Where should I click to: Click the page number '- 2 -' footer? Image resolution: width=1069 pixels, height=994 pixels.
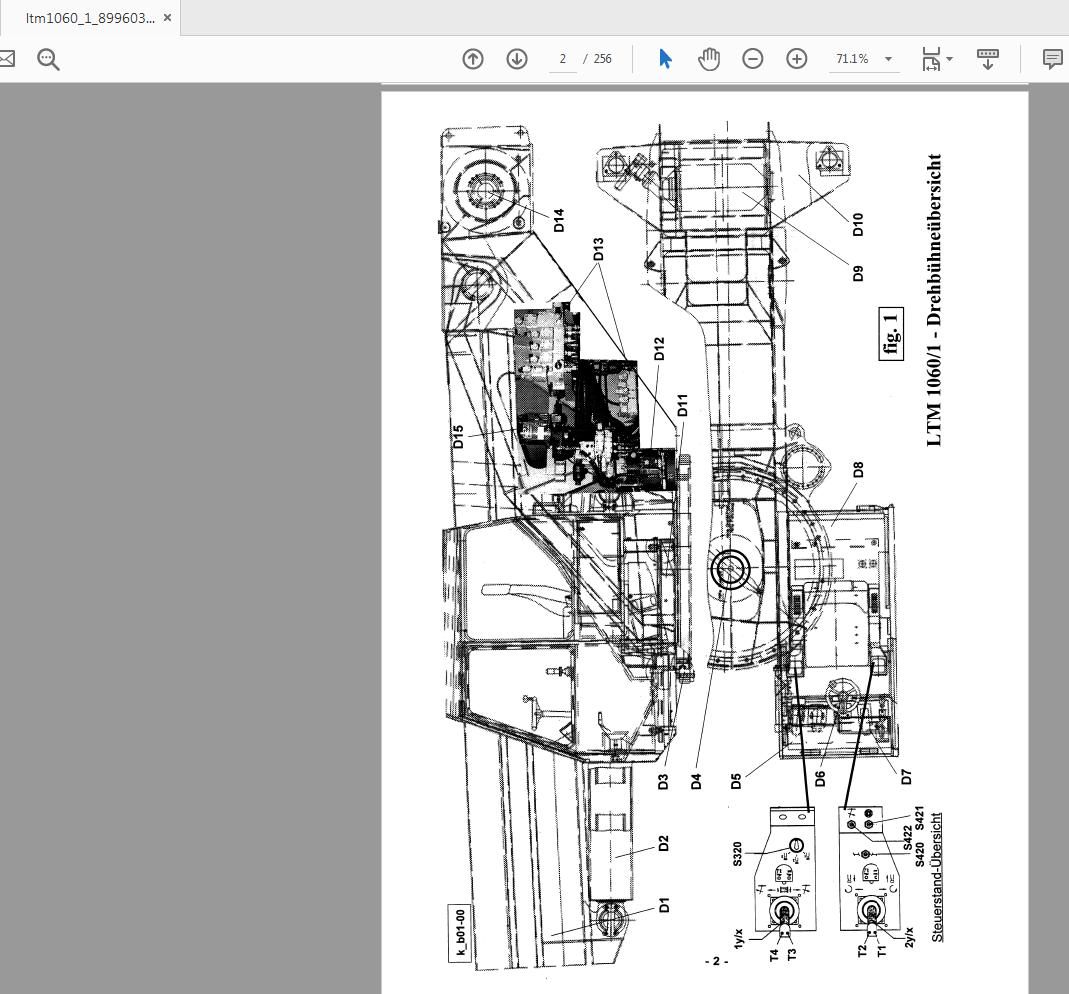(716, 961)
